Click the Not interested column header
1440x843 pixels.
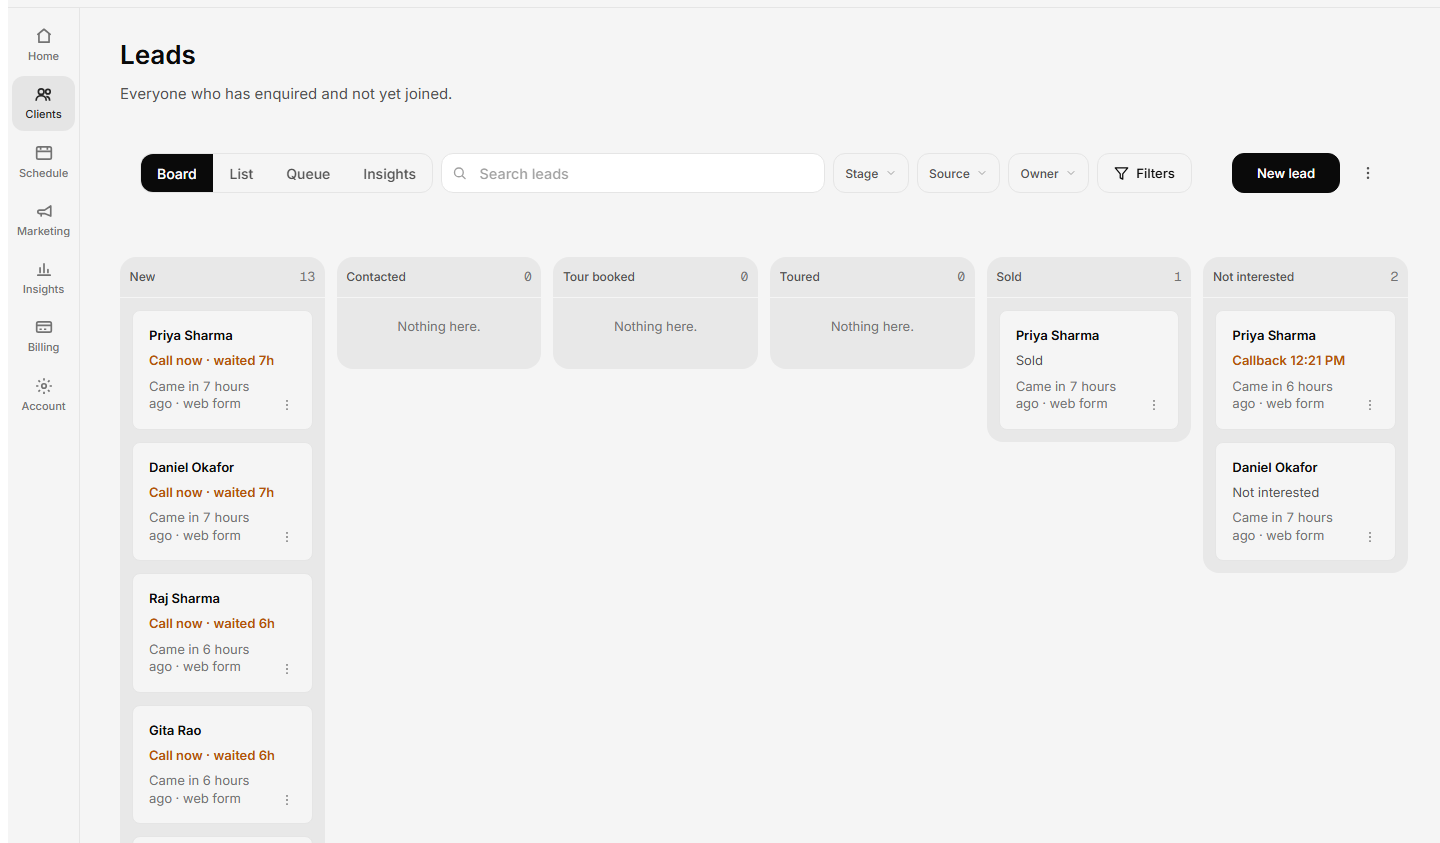1305,277
